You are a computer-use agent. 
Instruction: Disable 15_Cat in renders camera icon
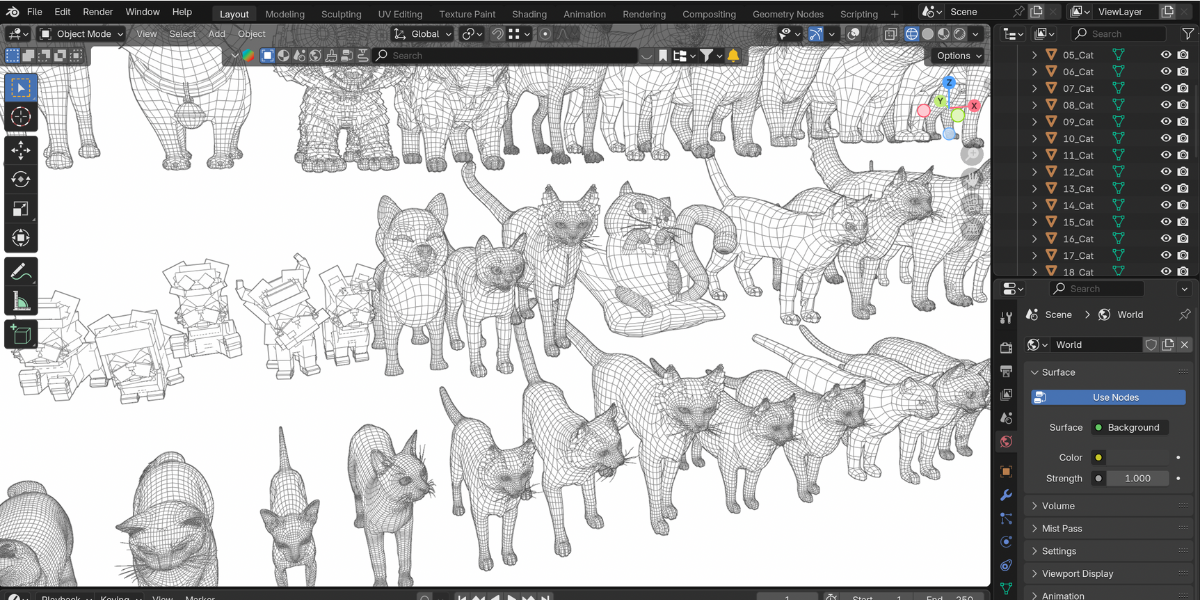(x=1183, y=222)
